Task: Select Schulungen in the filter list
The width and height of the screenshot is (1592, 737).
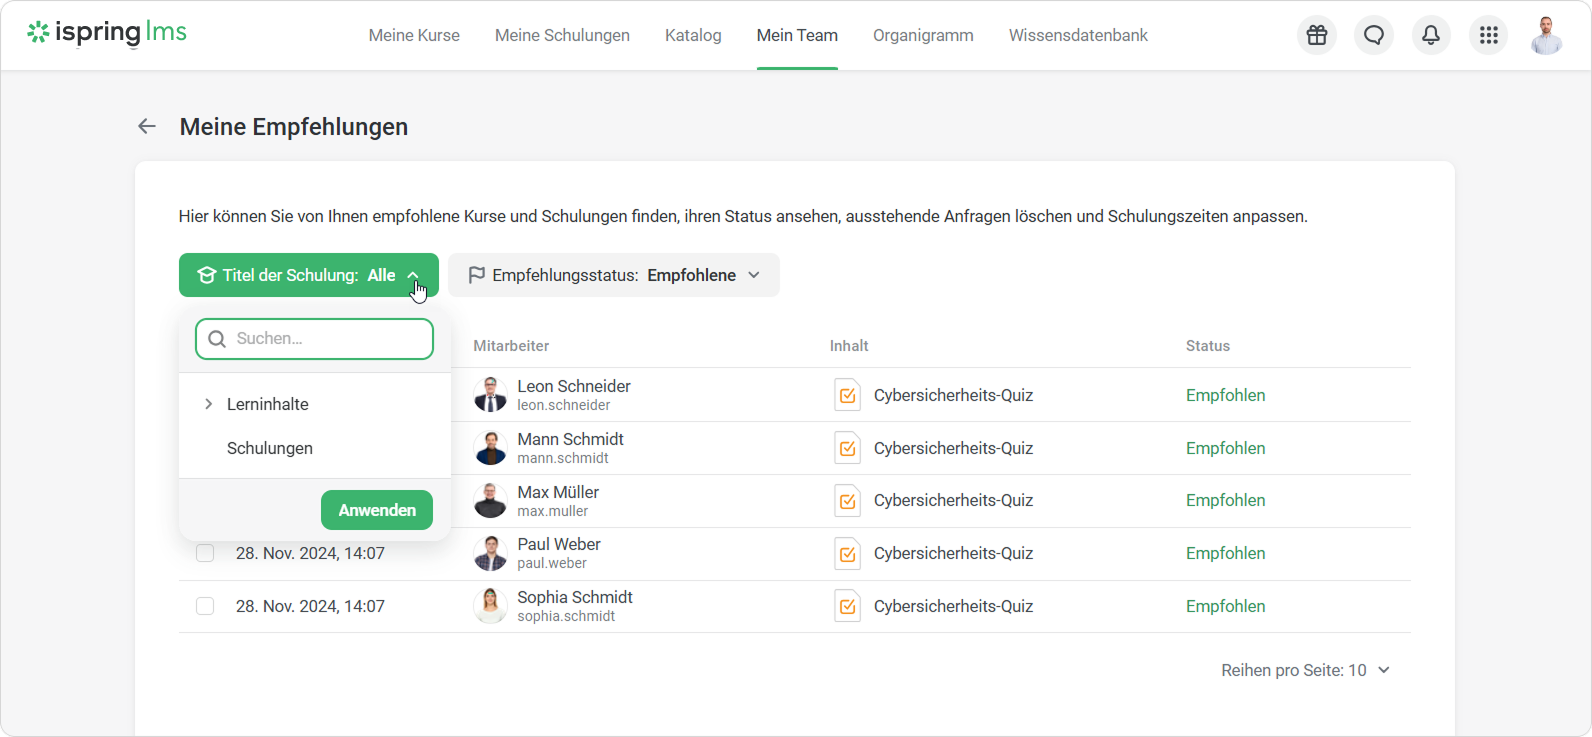Action: point(270,448)
